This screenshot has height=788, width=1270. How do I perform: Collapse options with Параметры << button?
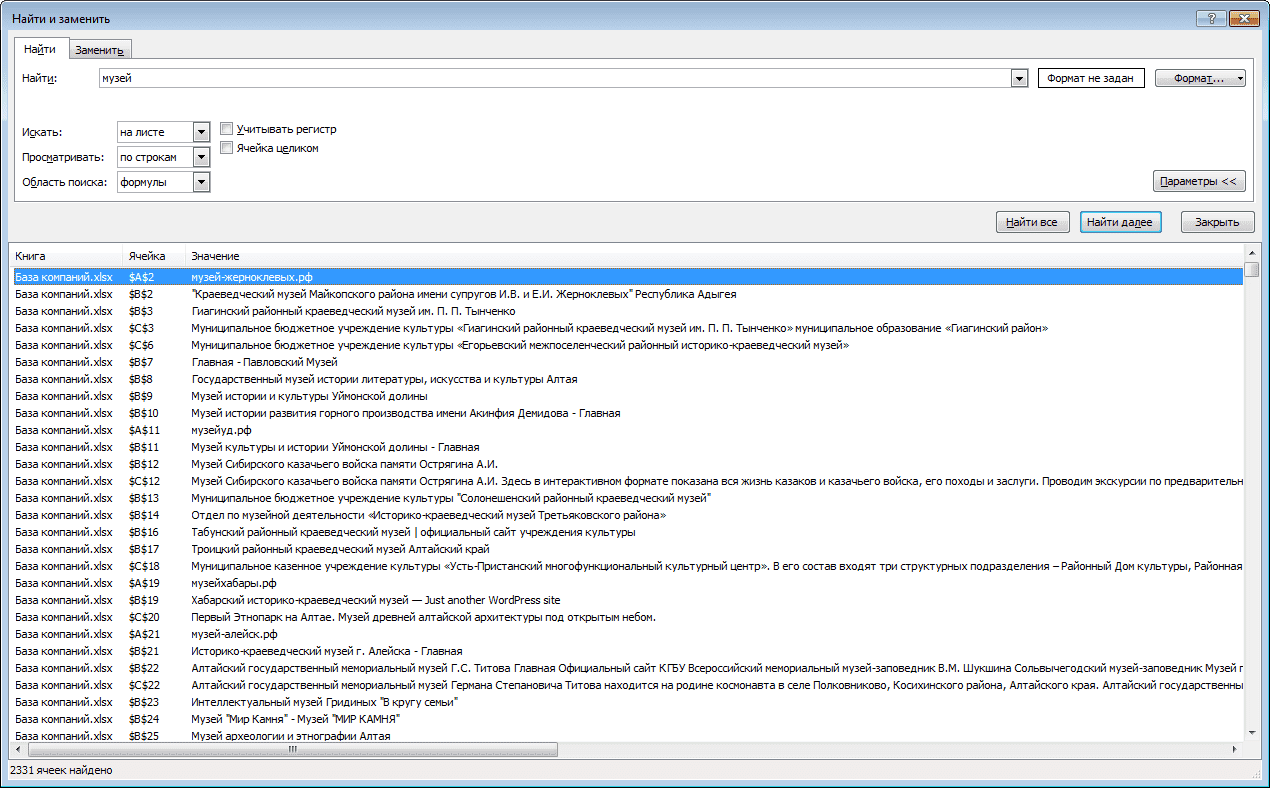point(1199,181)
